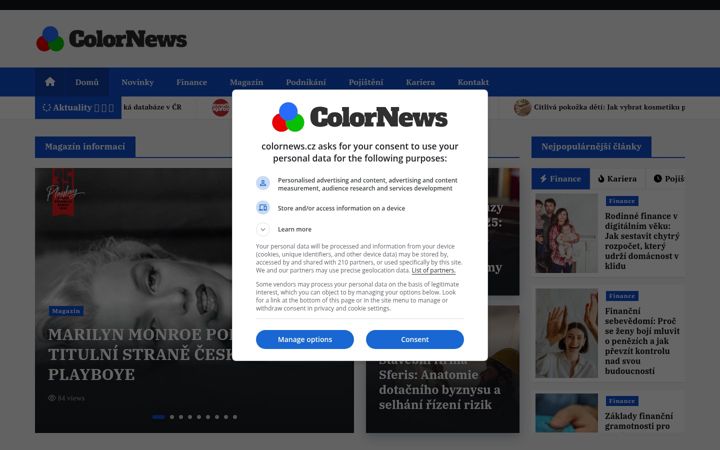720x450 pixels.
Task: Open the Finanční sebevědomí article link
Action: [642, 341]
